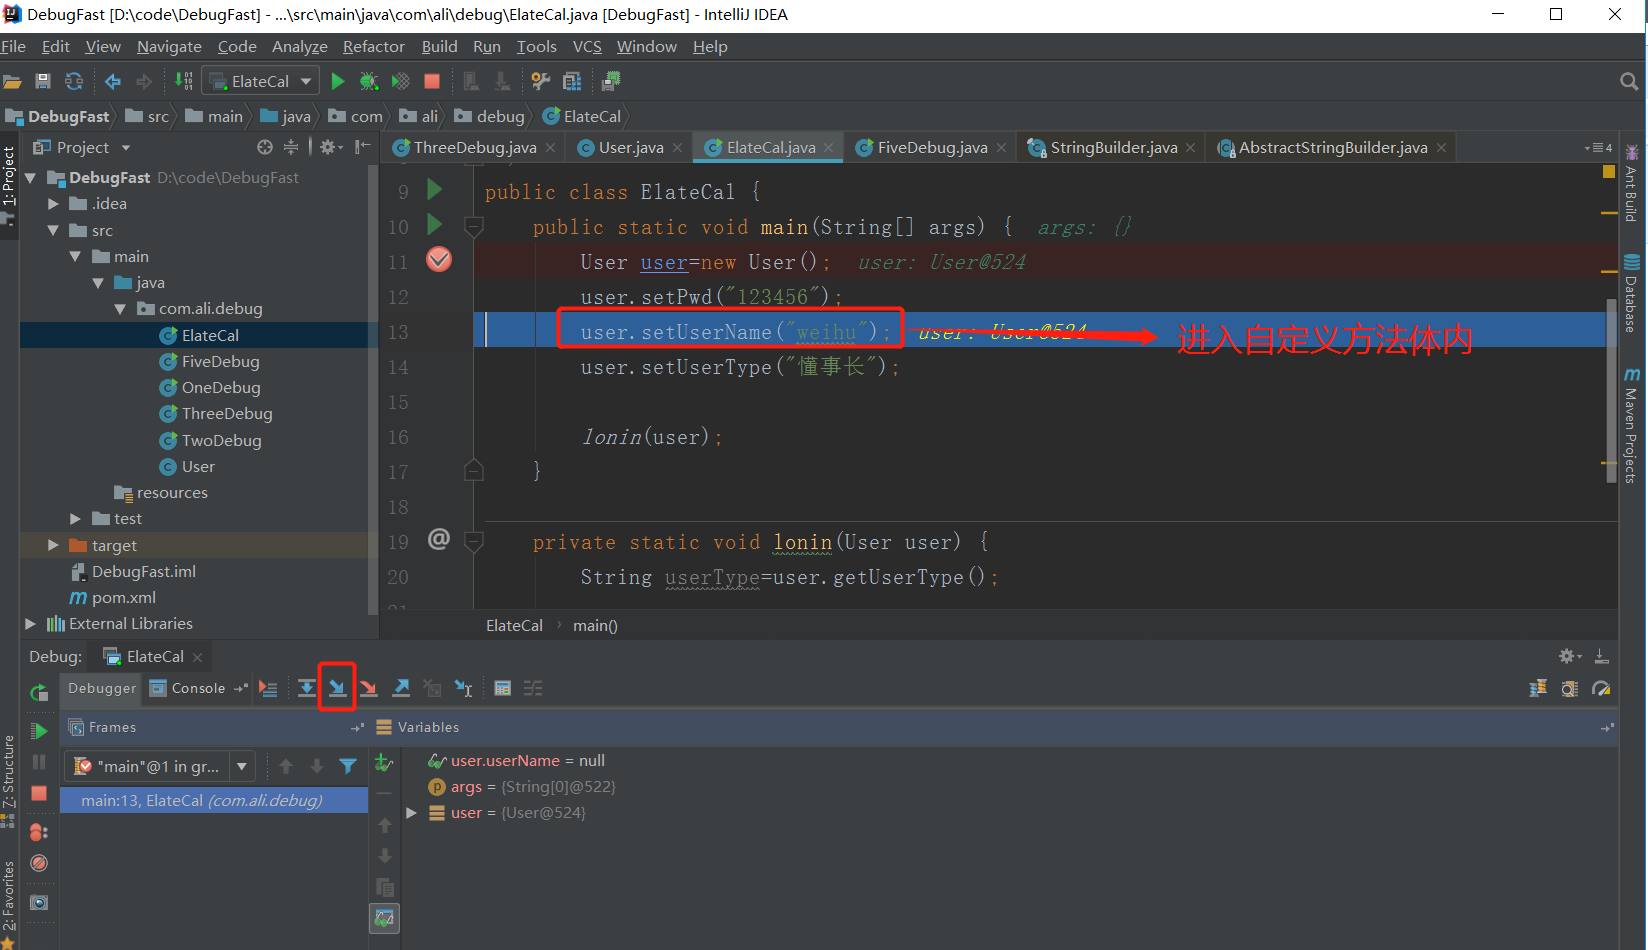Switch to the Console tab
This screenshot has height=950, width=1648.
click(197, 688)
